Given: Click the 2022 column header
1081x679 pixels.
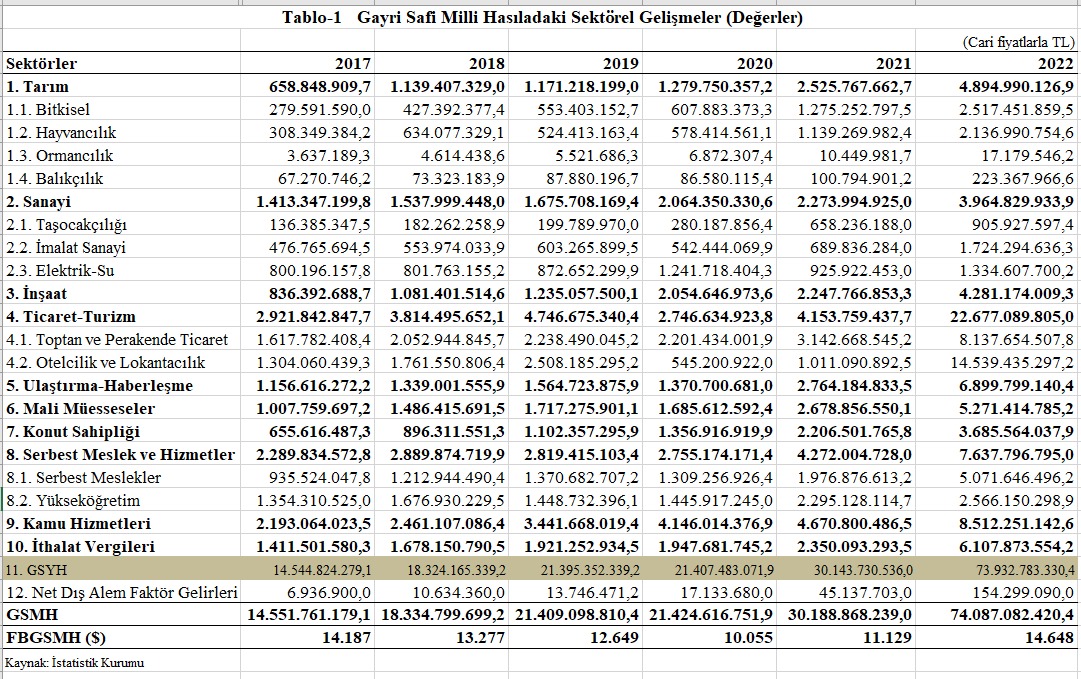Looking at the screenshot, I should tap(1056, 63).
